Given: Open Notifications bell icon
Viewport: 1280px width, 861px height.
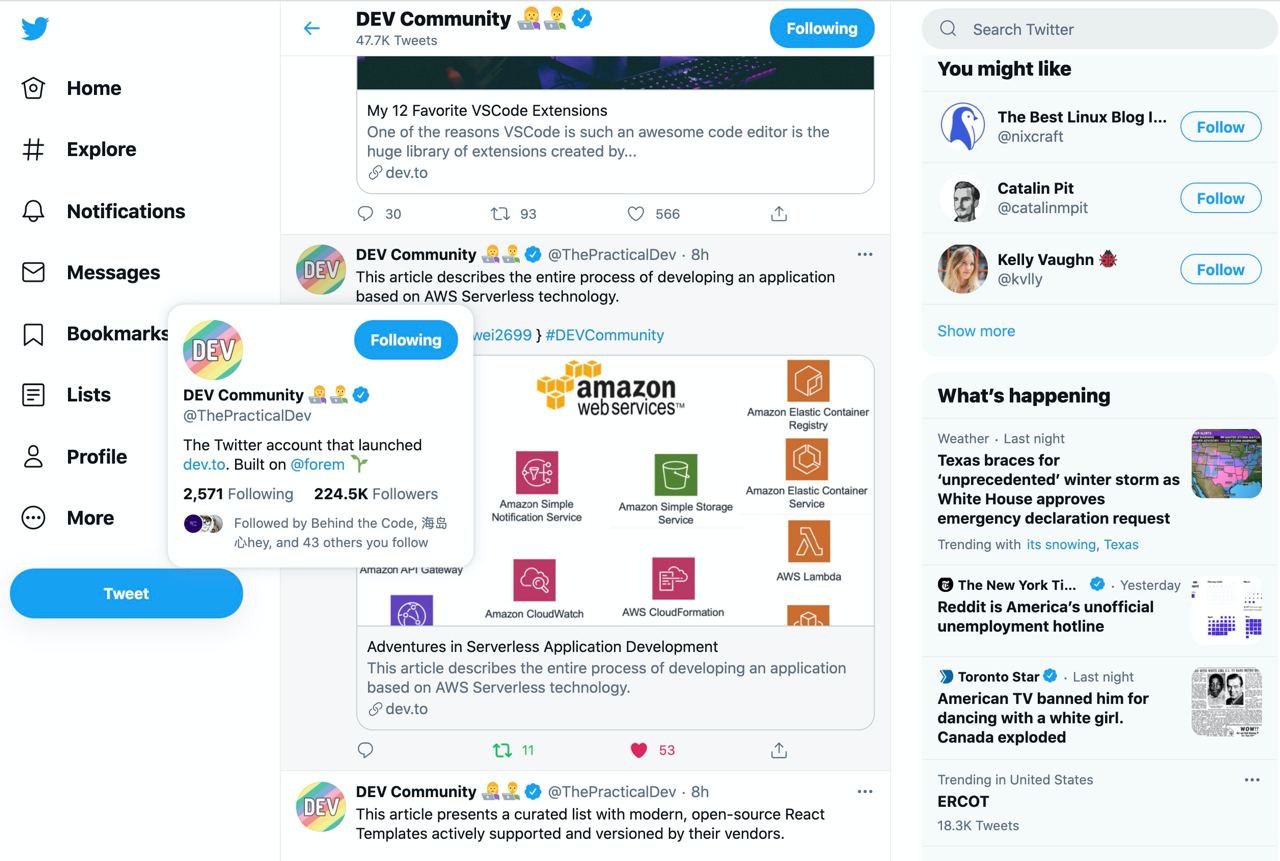Looking at the screenshot, I should (x=34, y=211).
